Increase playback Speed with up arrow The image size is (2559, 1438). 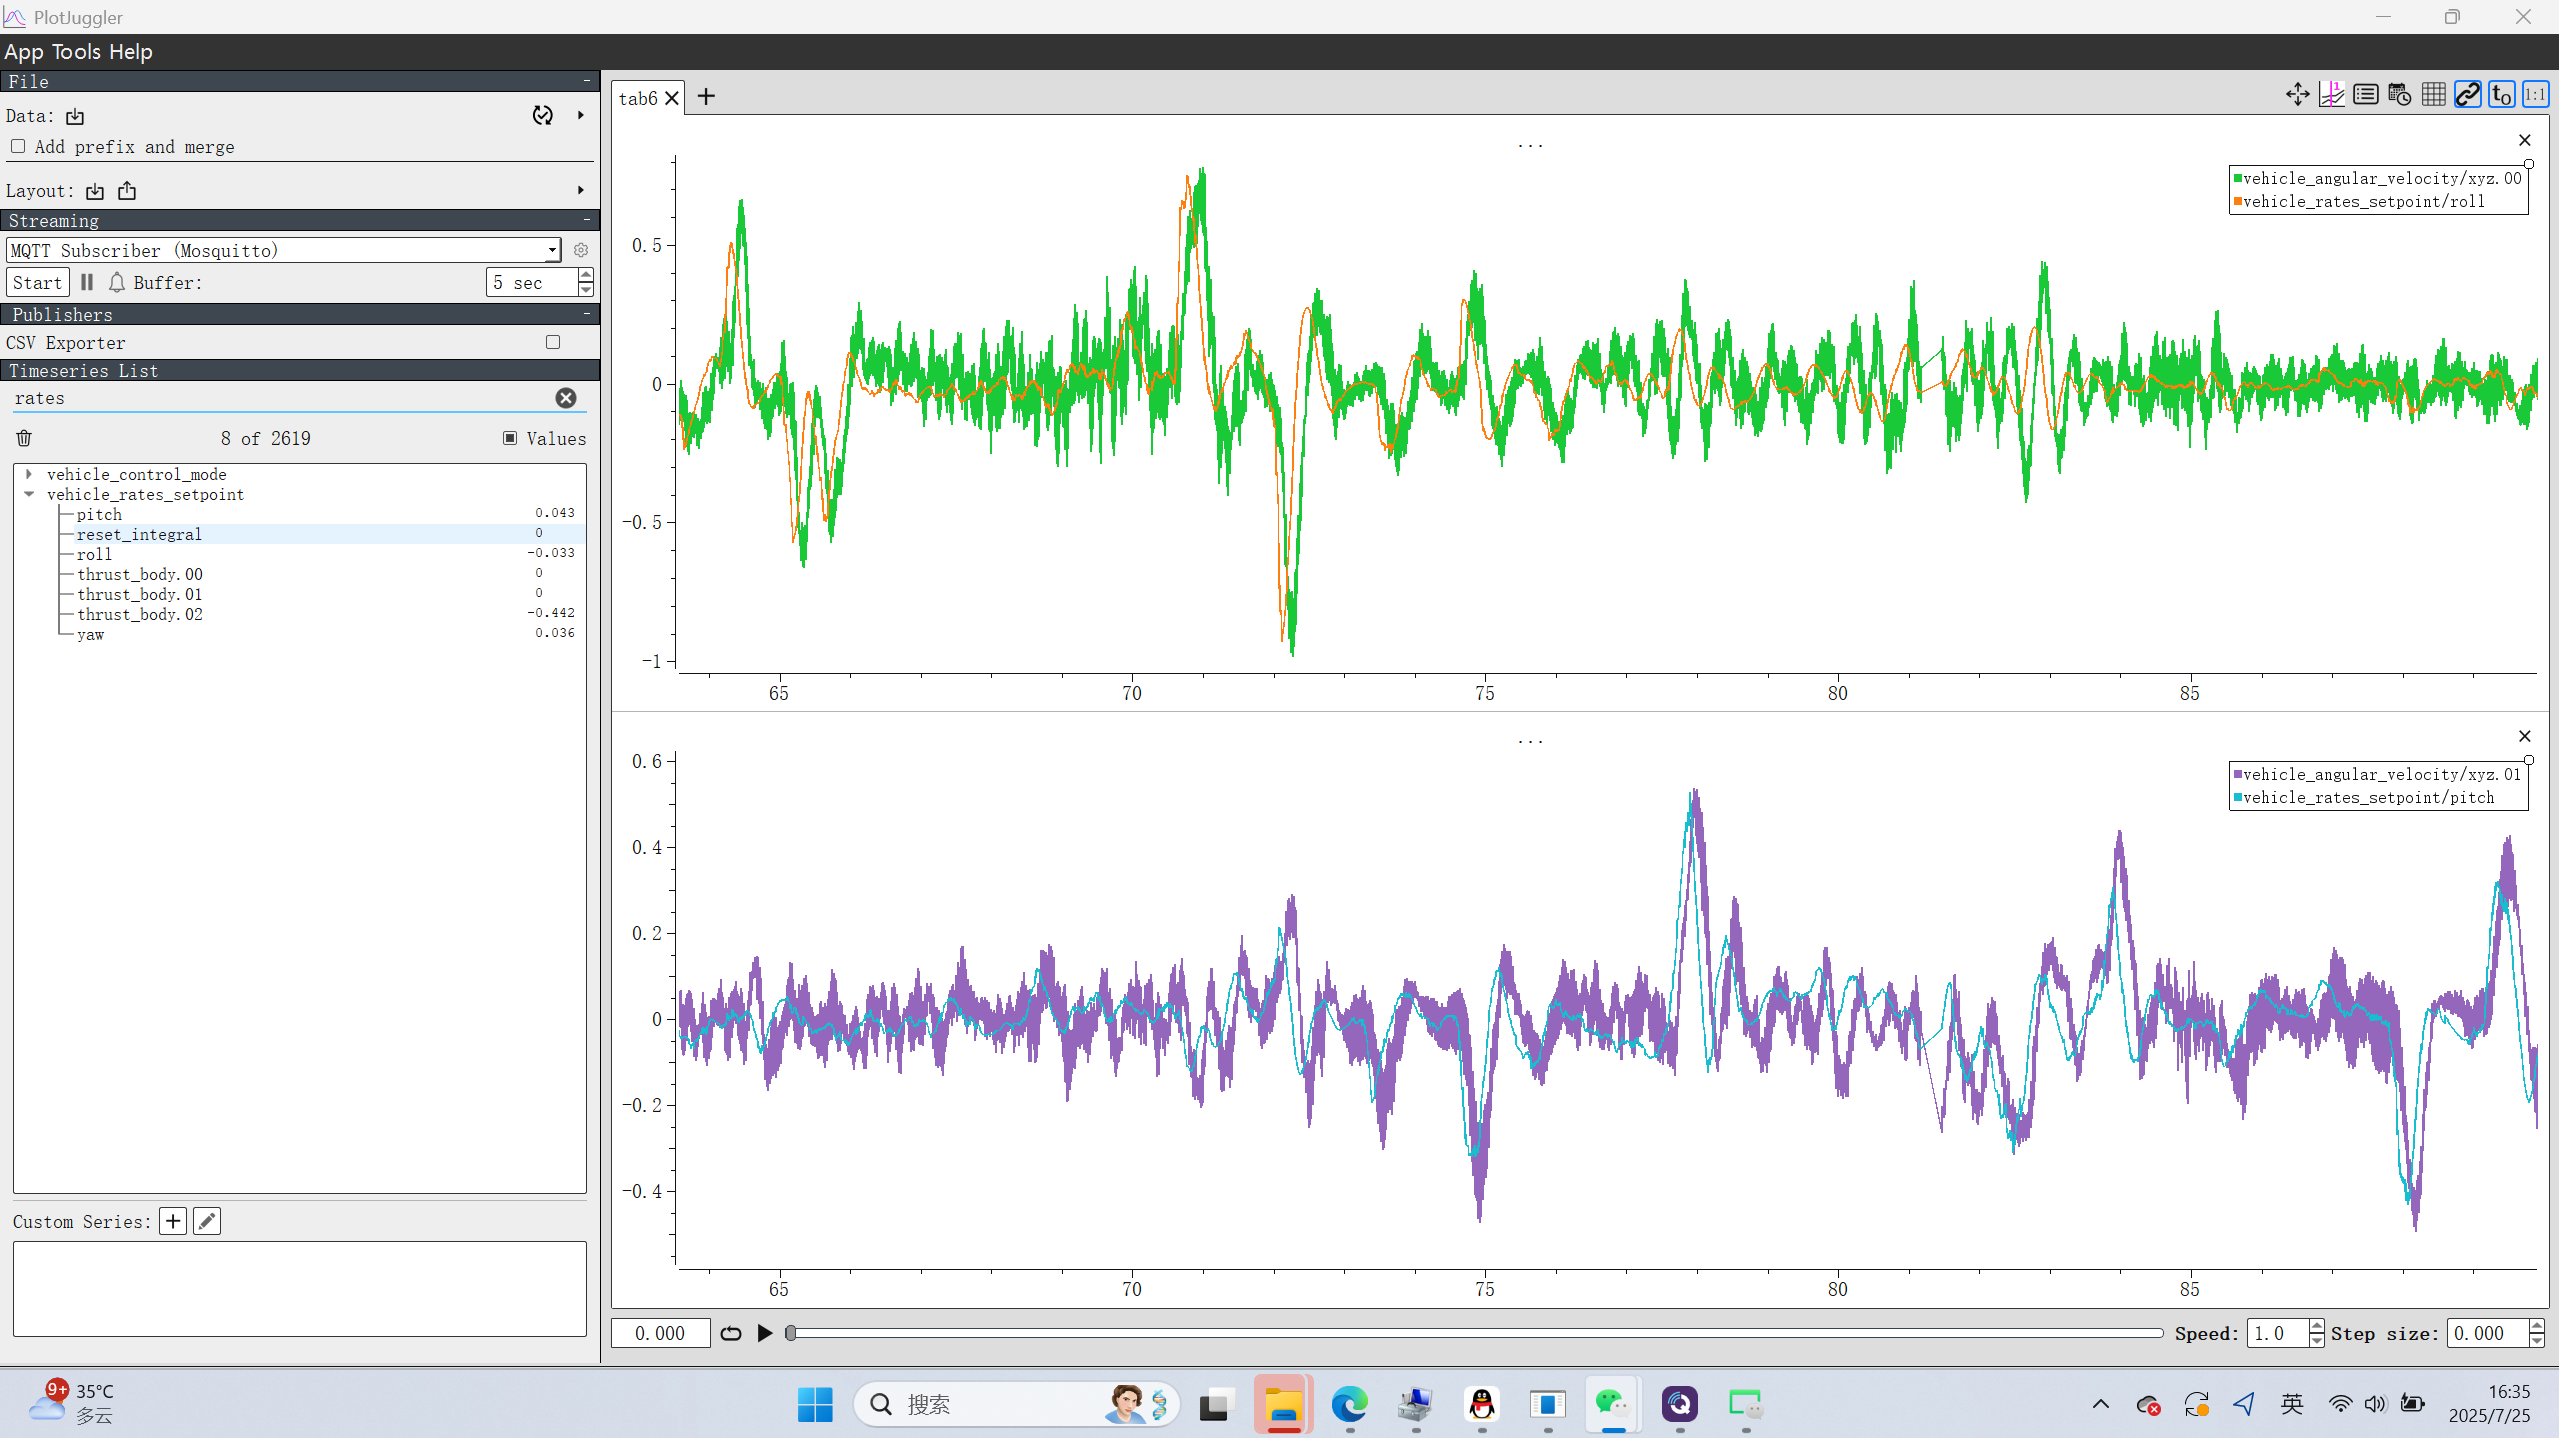2316,1326
